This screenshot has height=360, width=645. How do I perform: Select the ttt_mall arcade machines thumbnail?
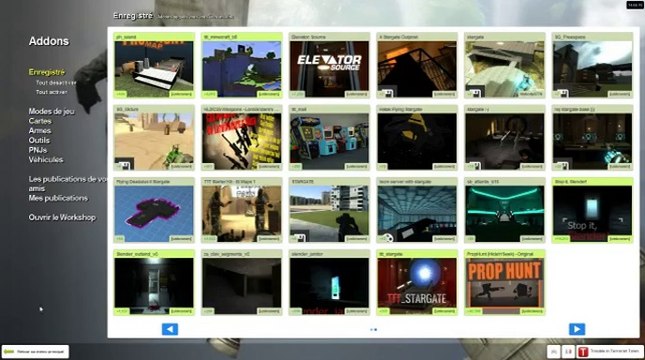pos(329,141)
